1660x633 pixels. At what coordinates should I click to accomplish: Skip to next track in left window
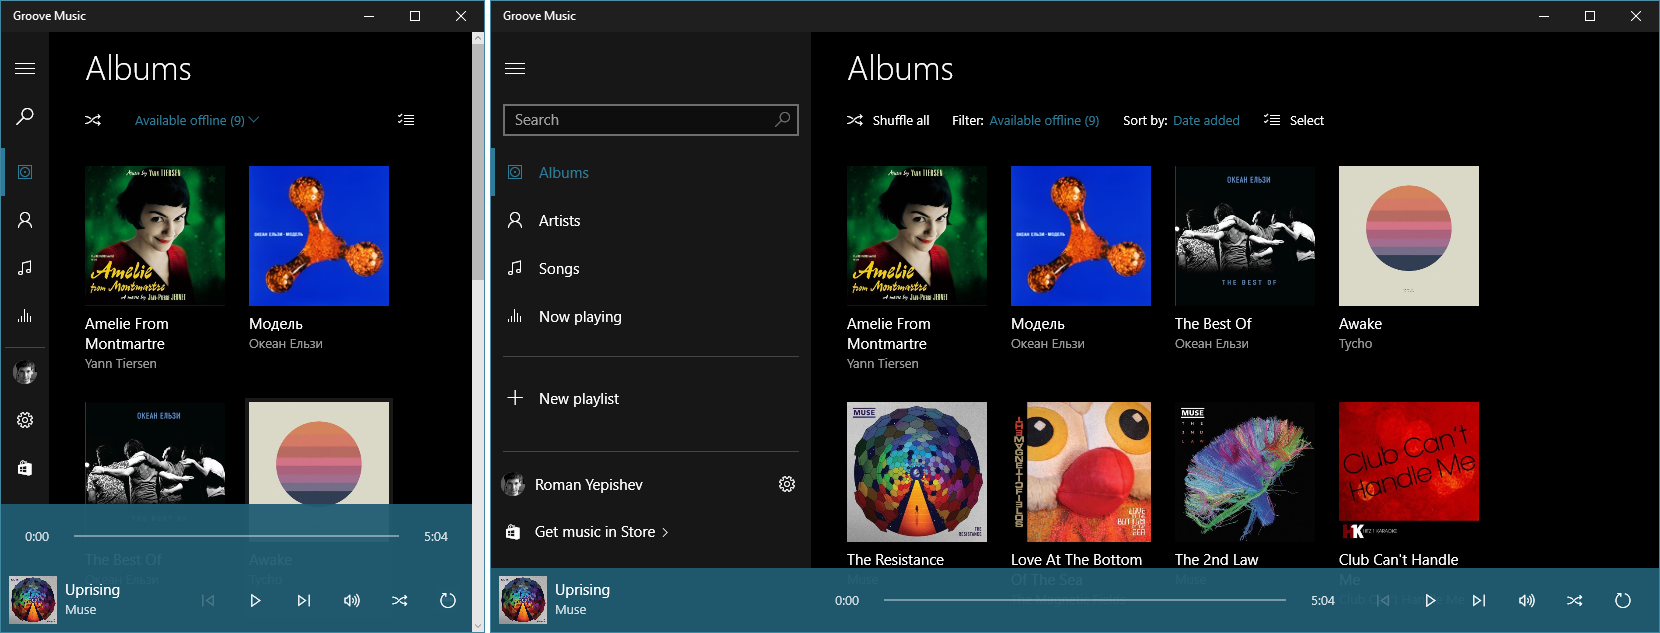point(304,600)
